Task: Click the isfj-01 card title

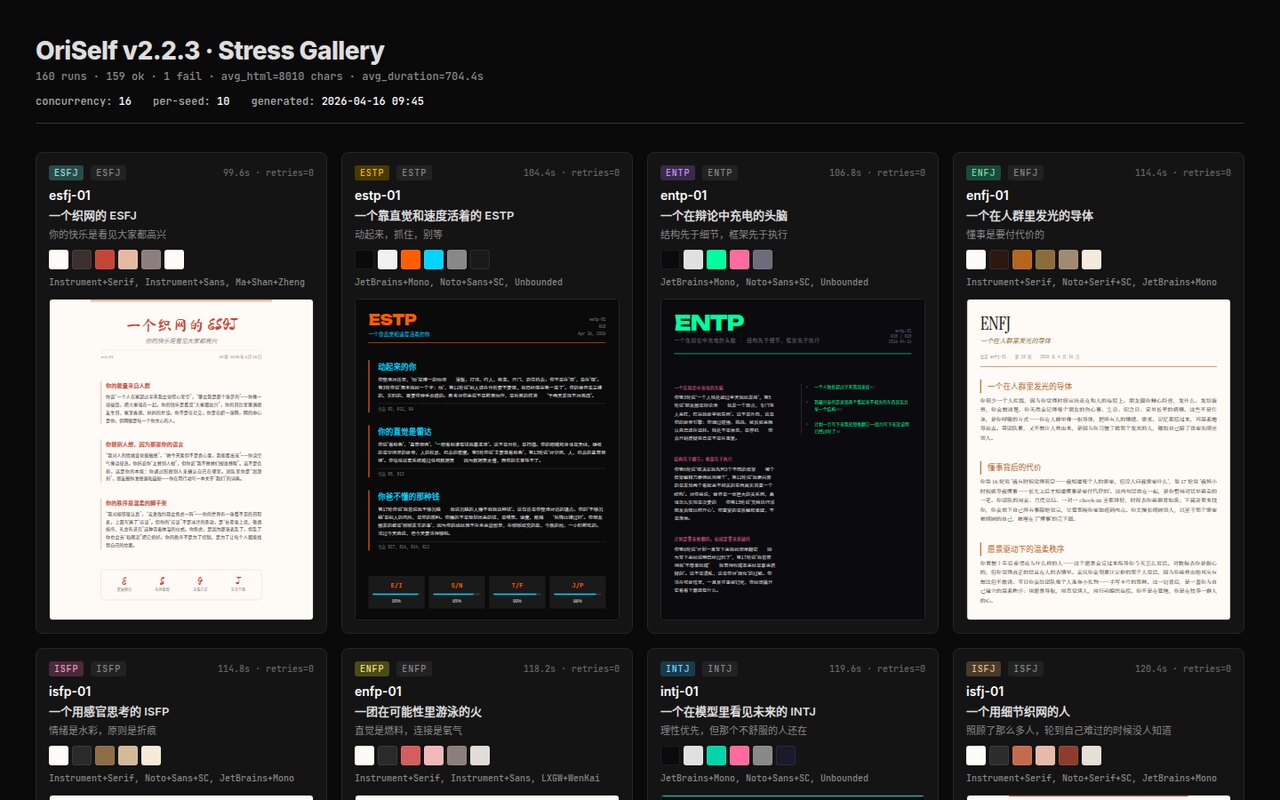Action: (x=987, y=691)
